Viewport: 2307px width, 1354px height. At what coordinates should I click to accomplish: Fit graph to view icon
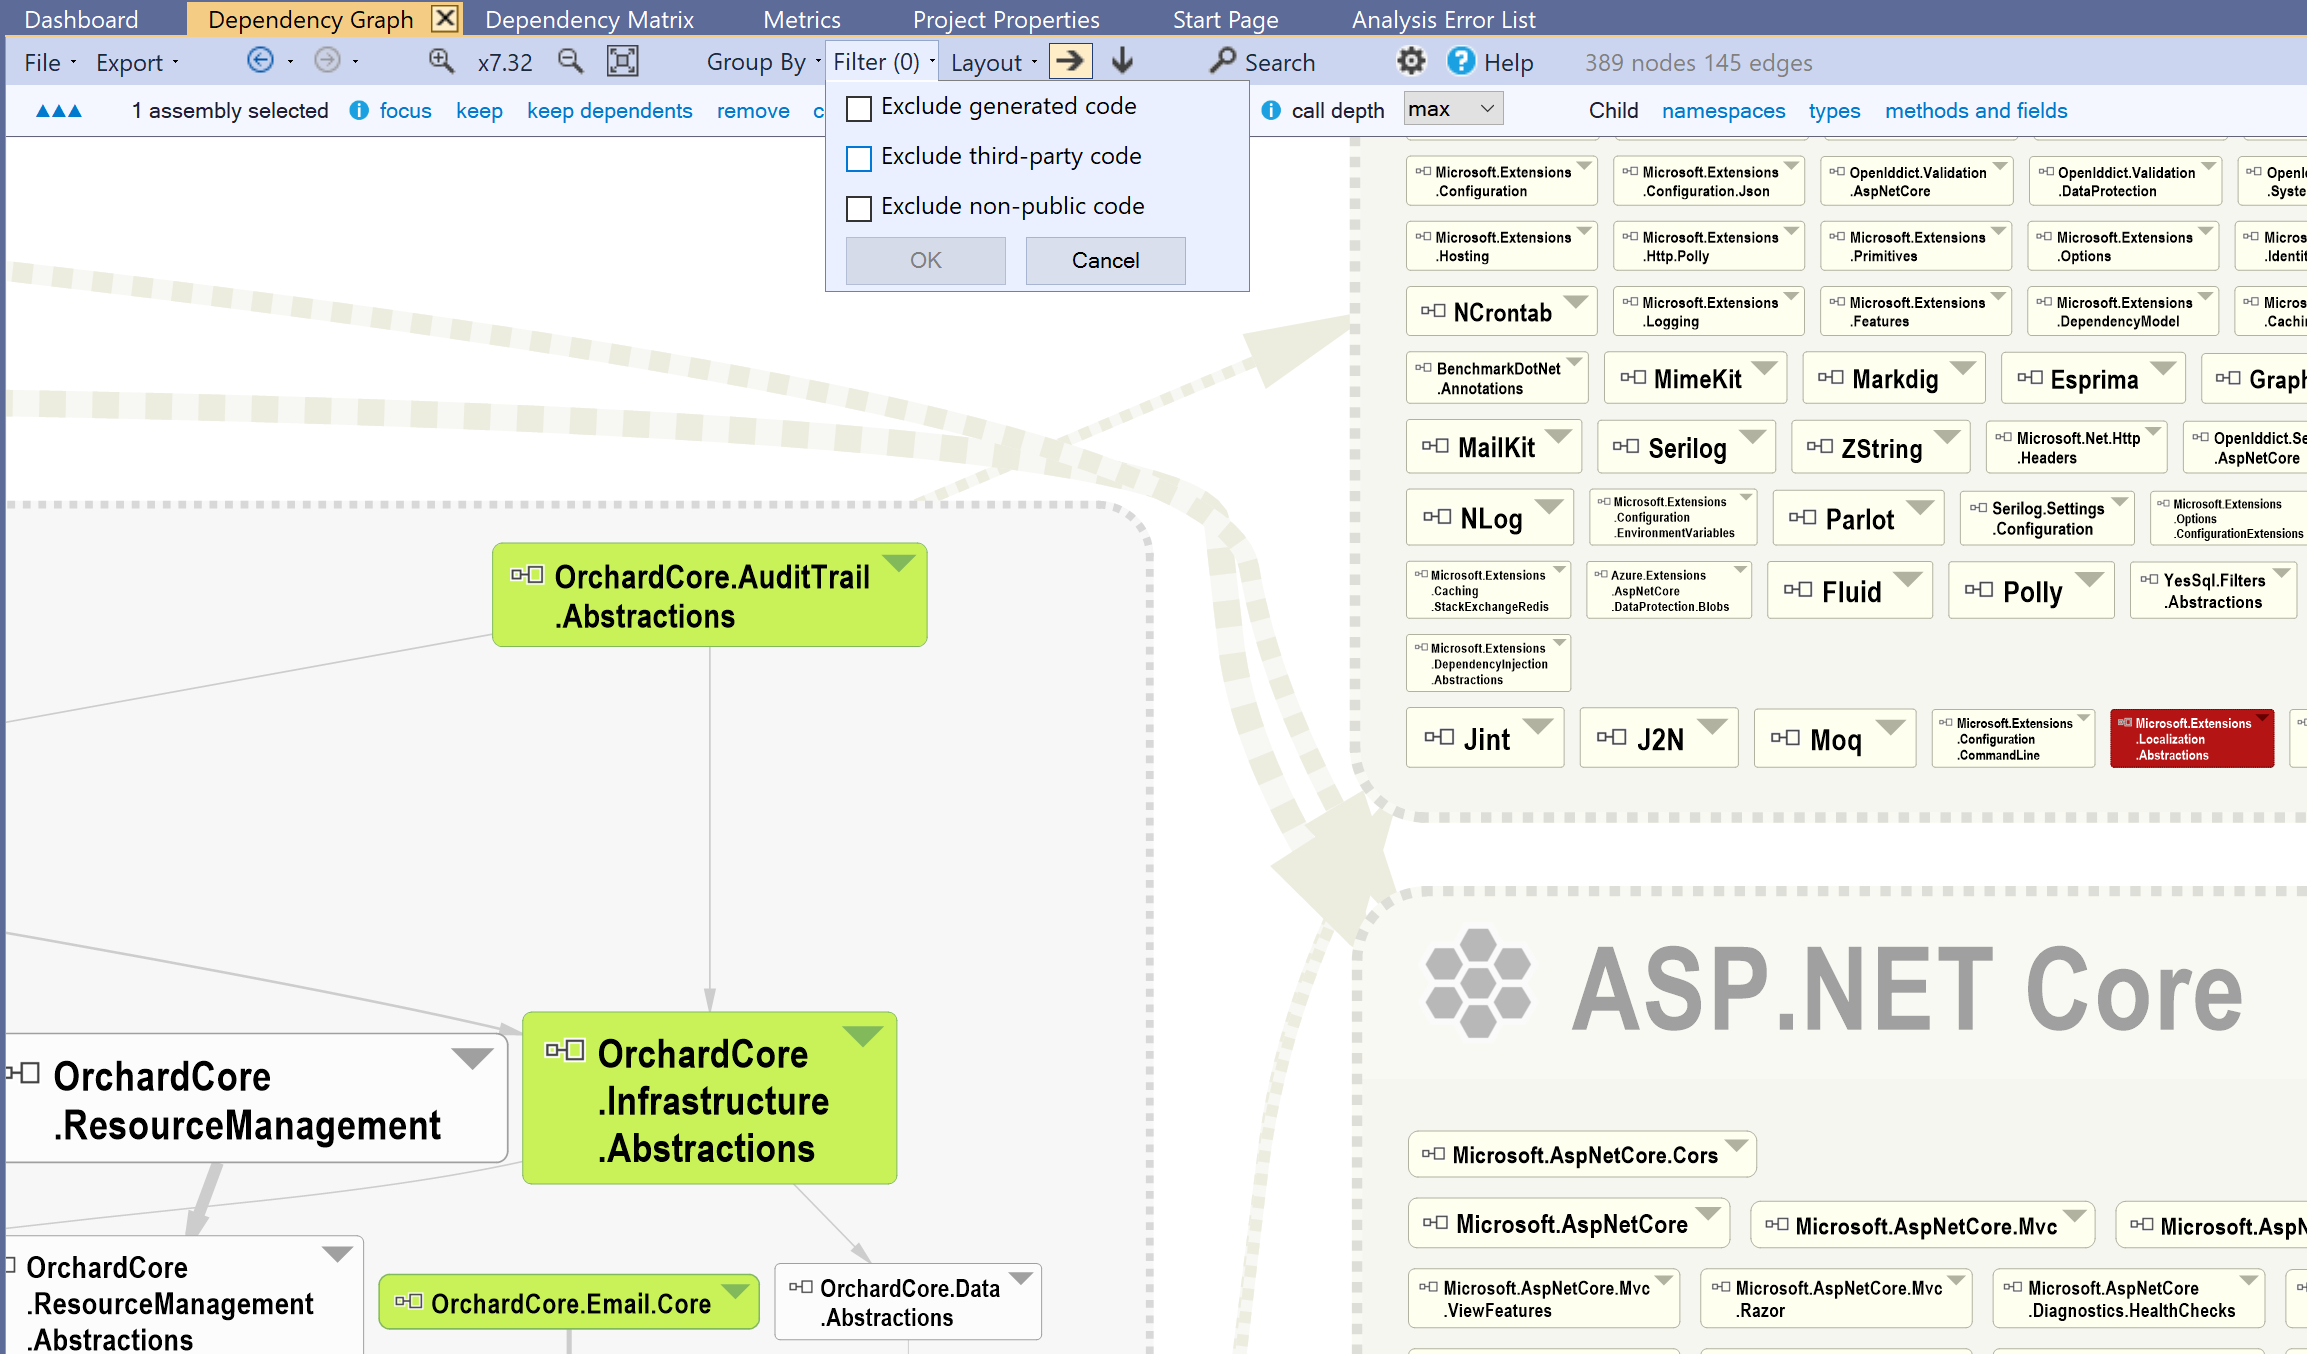coord(622,61)
